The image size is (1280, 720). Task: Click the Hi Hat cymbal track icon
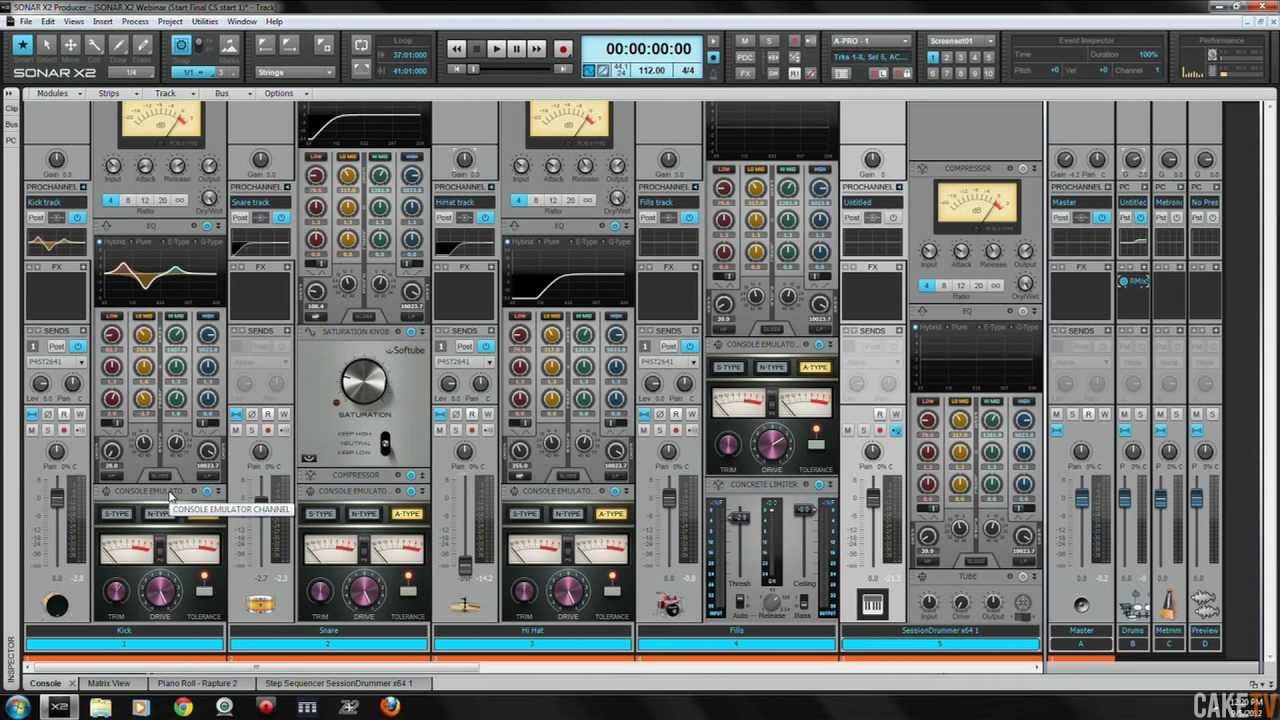(465, 605)
